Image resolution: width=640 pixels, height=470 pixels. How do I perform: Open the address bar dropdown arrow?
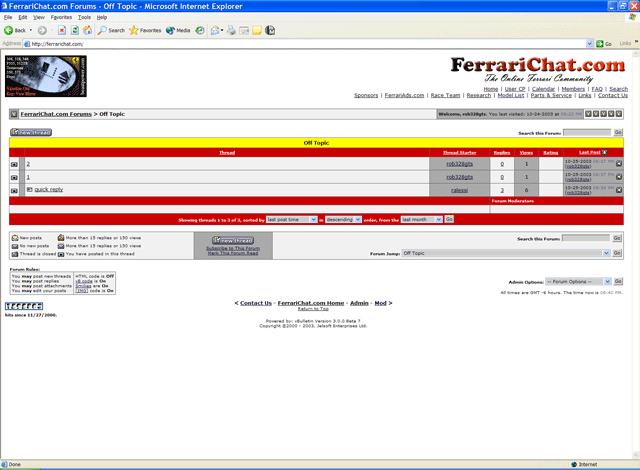coord(589,44)
